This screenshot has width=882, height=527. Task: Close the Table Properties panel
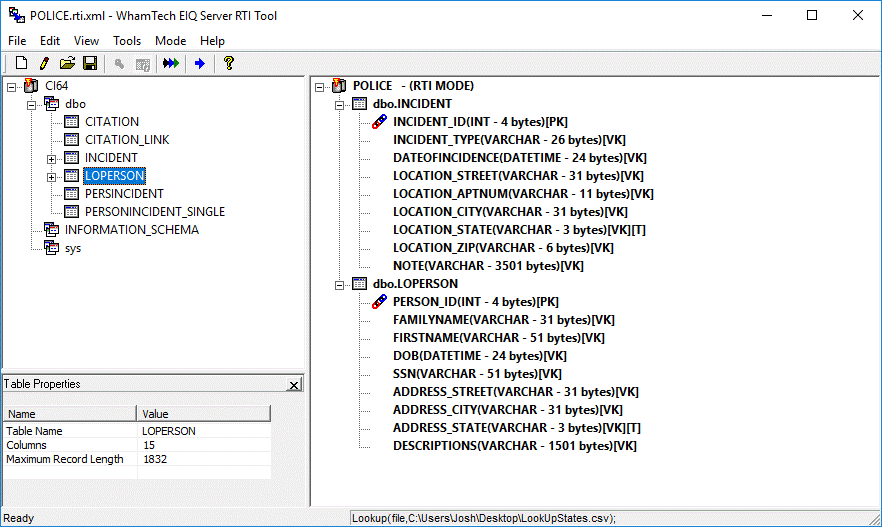(294, 385)
